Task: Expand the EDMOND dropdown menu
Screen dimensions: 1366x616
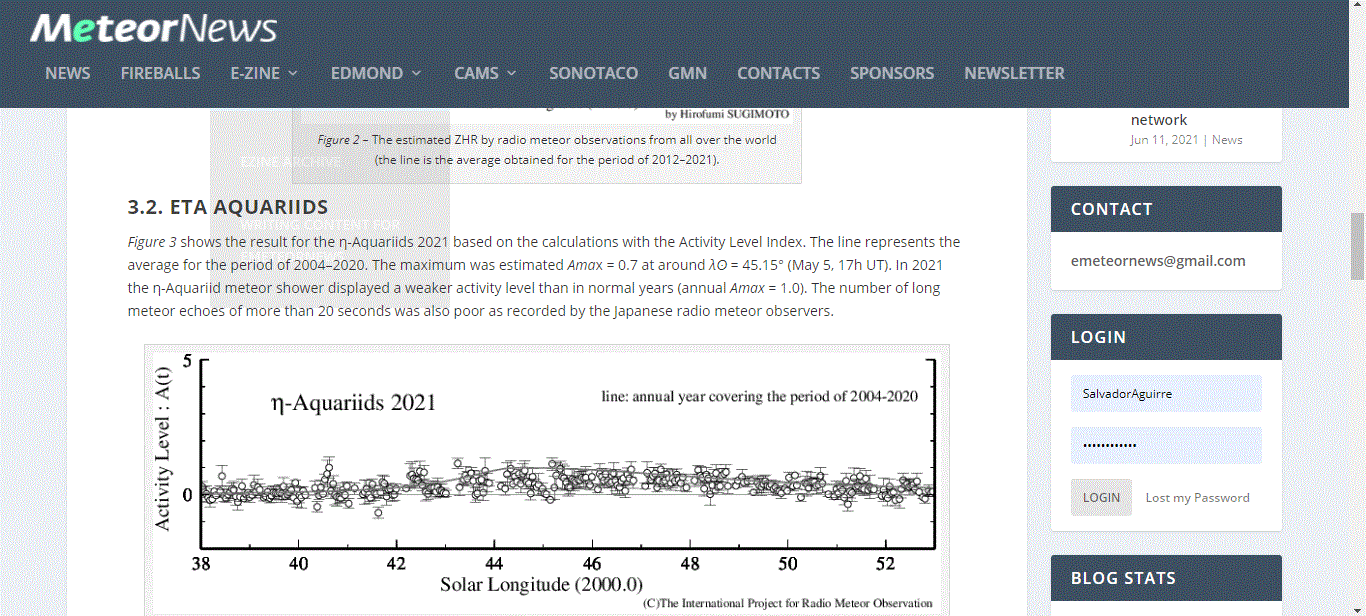Action: pyautogui.click(x=377, y=73)
